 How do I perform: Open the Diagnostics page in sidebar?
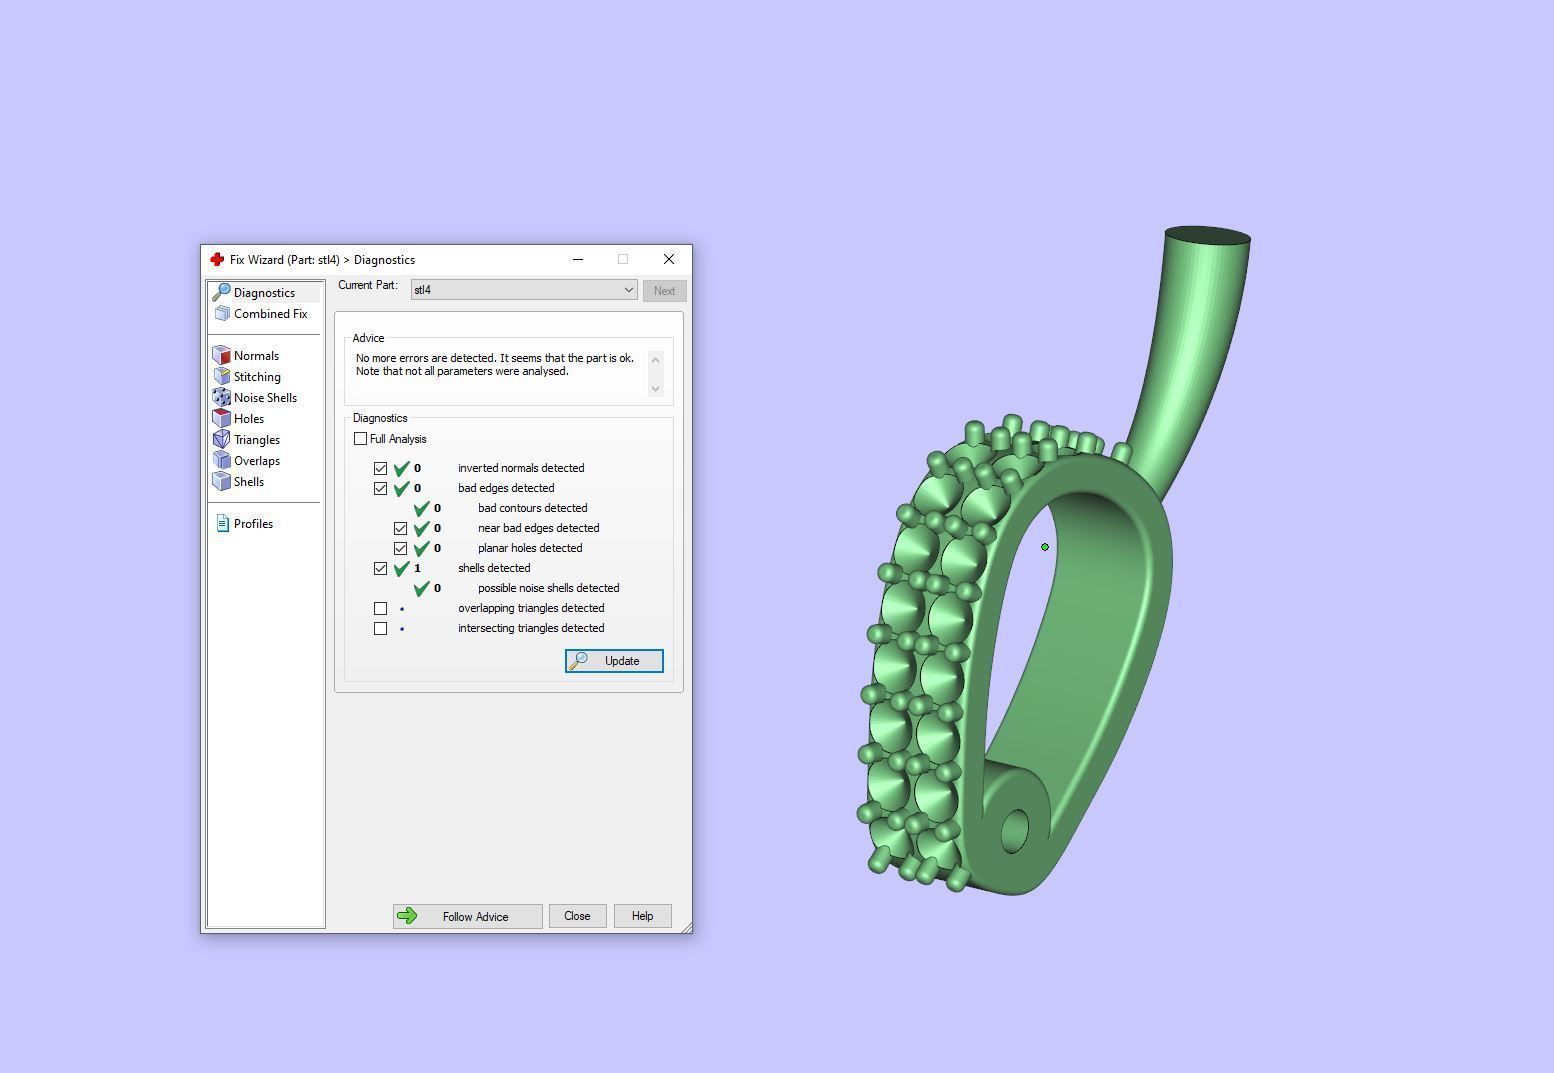(x=264, y=293)
